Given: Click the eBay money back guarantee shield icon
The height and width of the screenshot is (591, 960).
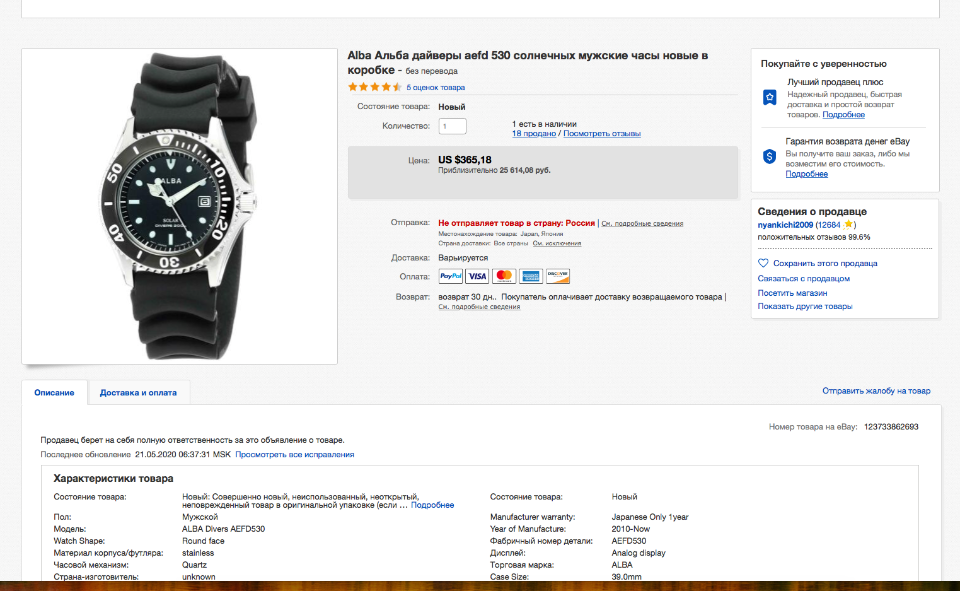Looking at the screenshot, I should coord(769,156).
